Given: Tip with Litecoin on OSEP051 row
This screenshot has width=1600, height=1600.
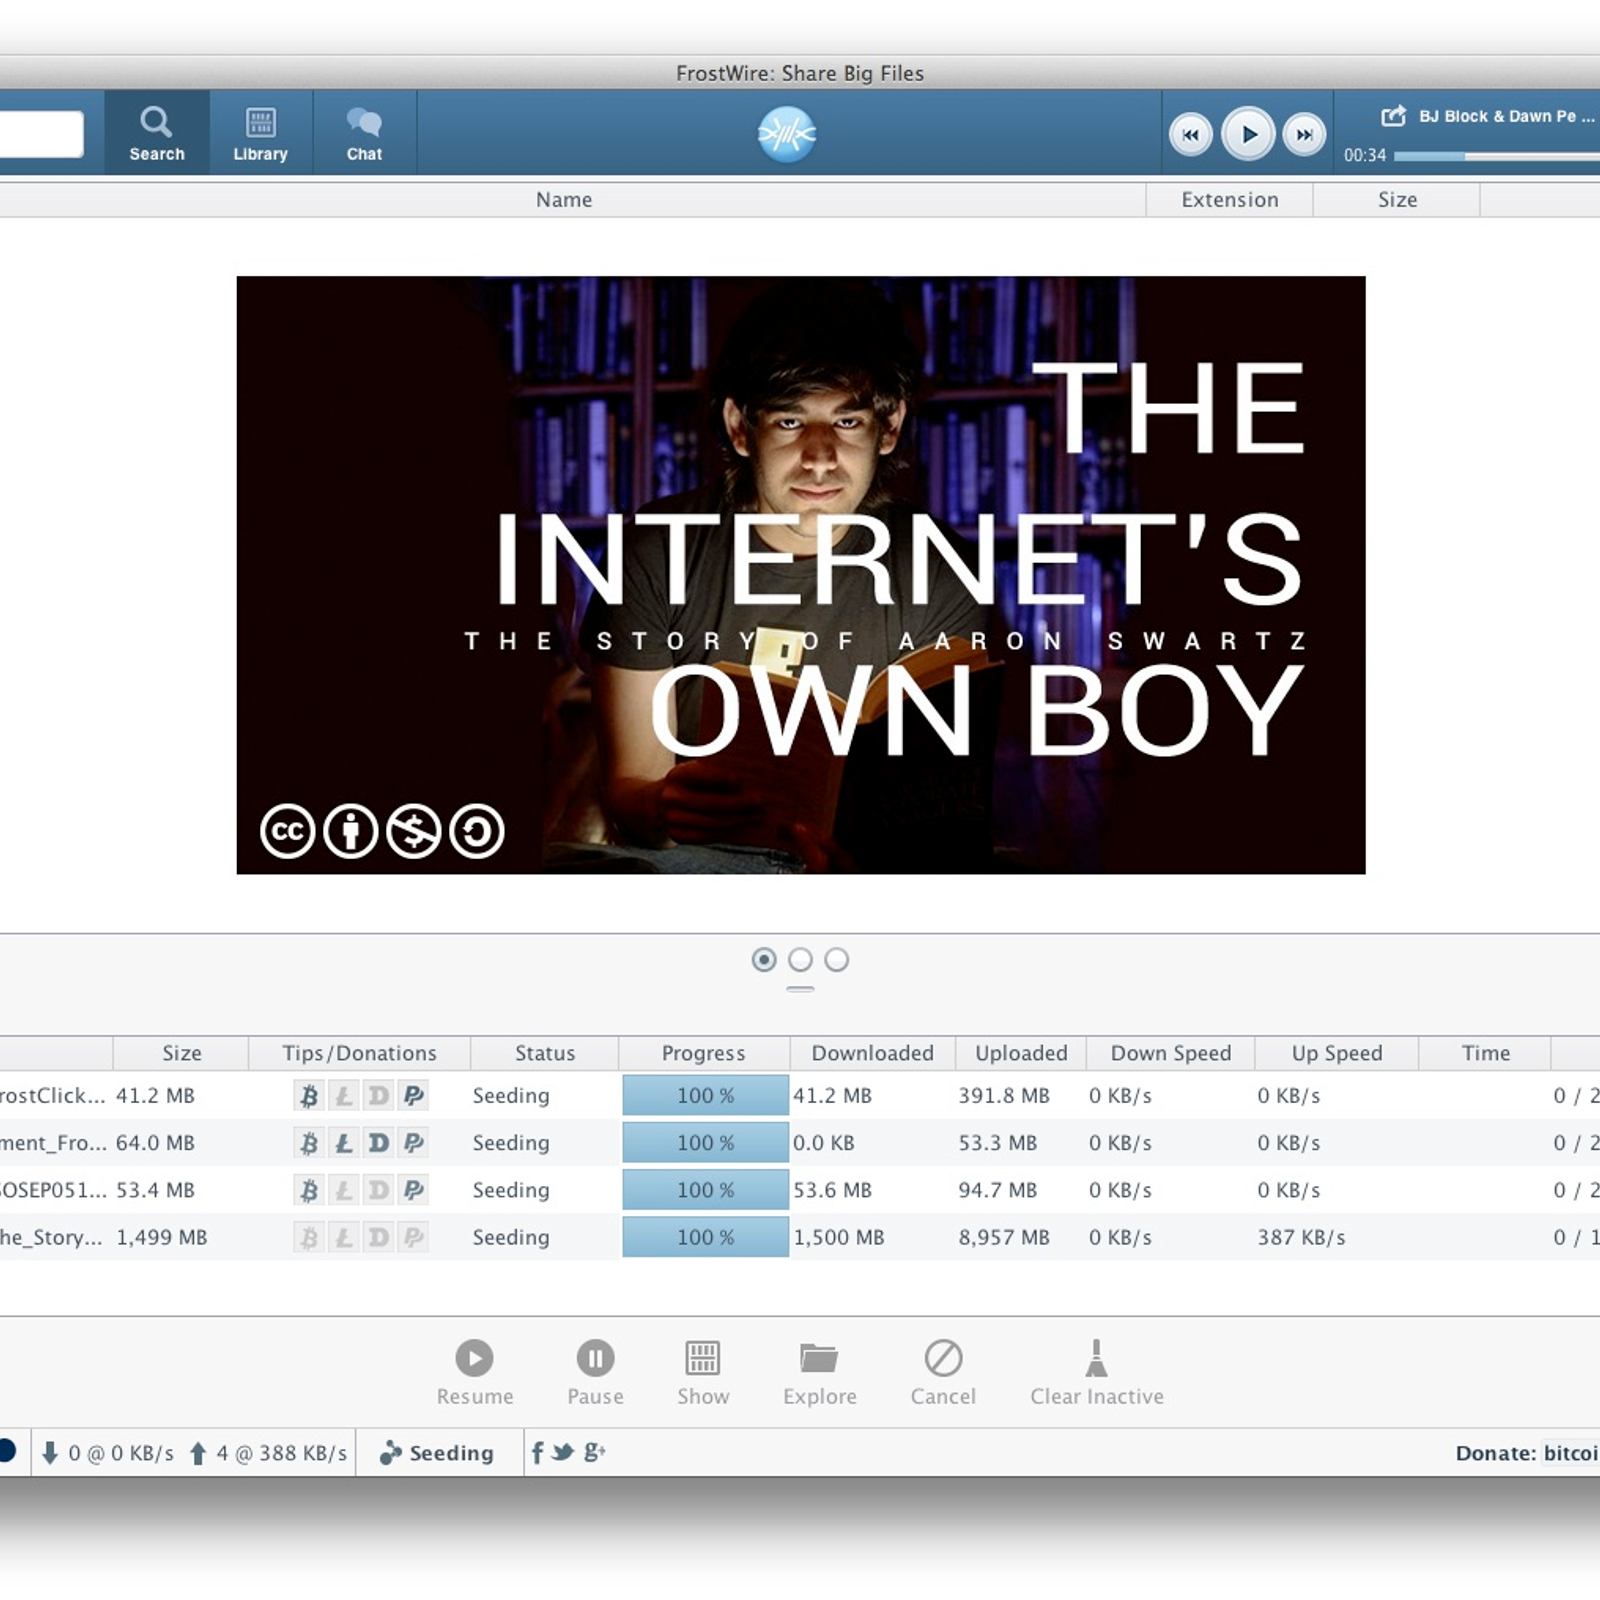Looking at the screenshot, I should coord(344,1190).
